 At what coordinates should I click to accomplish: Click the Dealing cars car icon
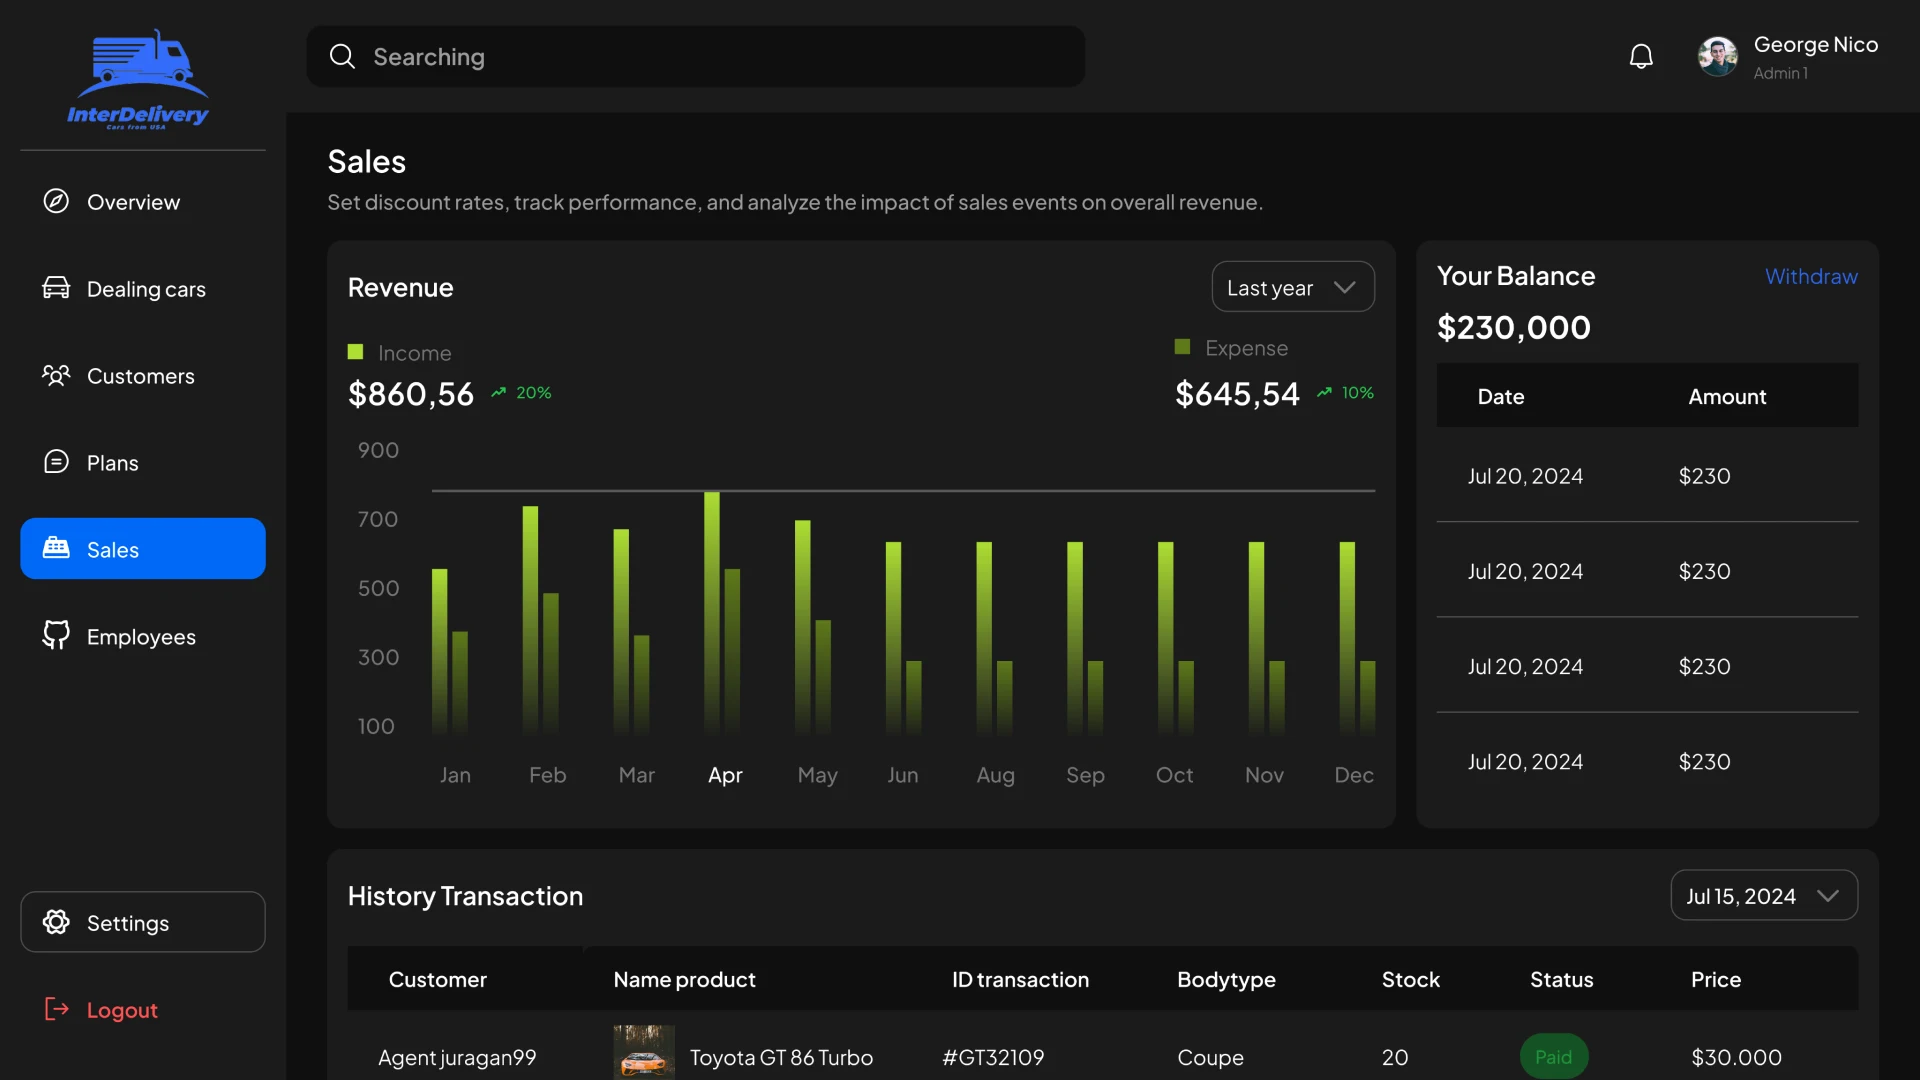pos(56,288)
